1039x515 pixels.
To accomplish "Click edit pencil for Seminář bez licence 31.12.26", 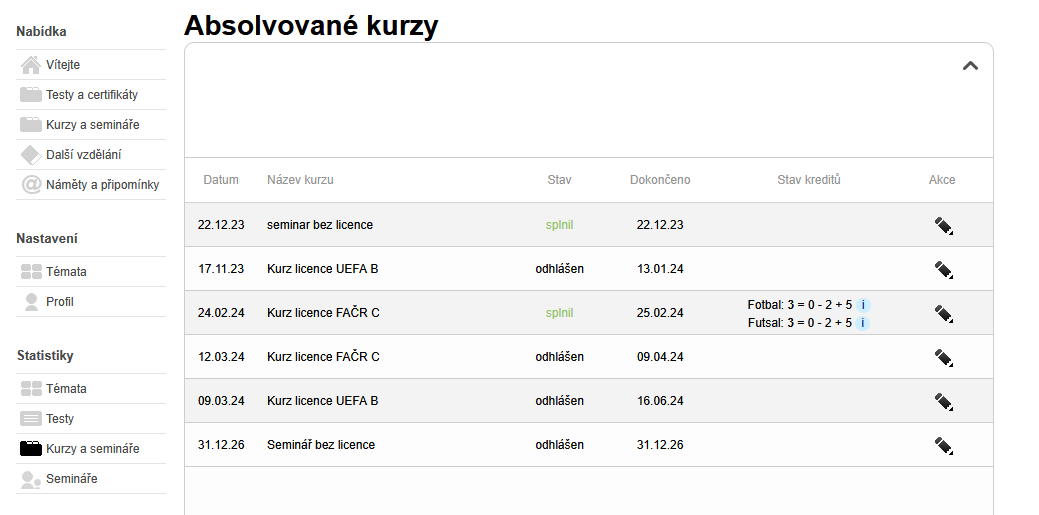I will pyautogui.click(x=943, y=445).
